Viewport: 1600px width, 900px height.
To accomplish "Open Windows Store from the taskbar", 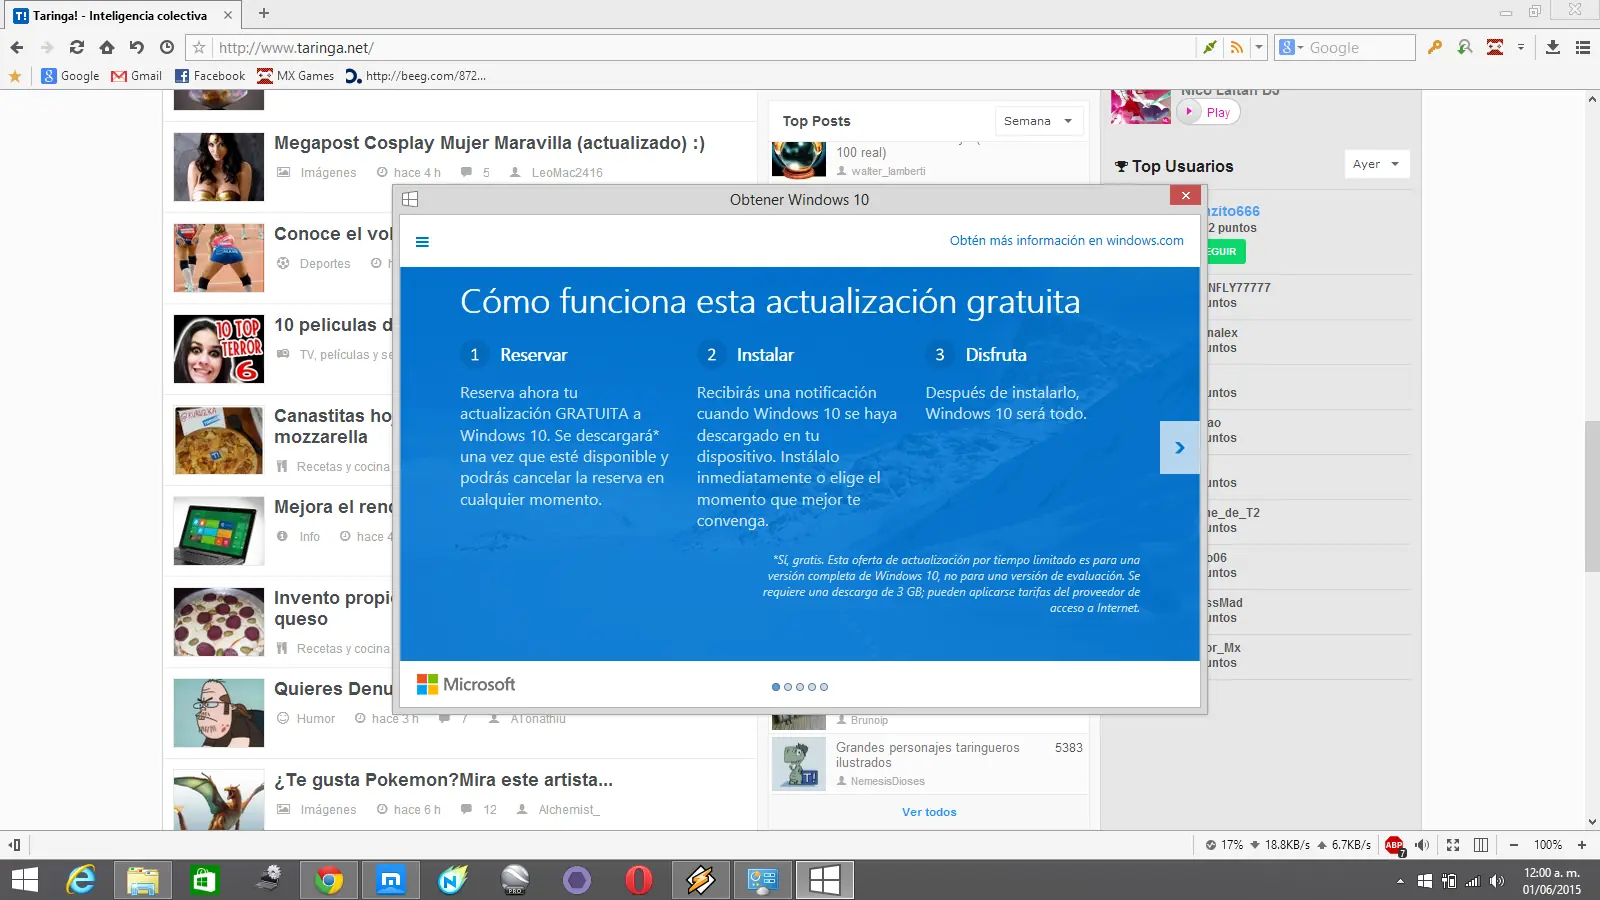I will (x=205, y=880).
